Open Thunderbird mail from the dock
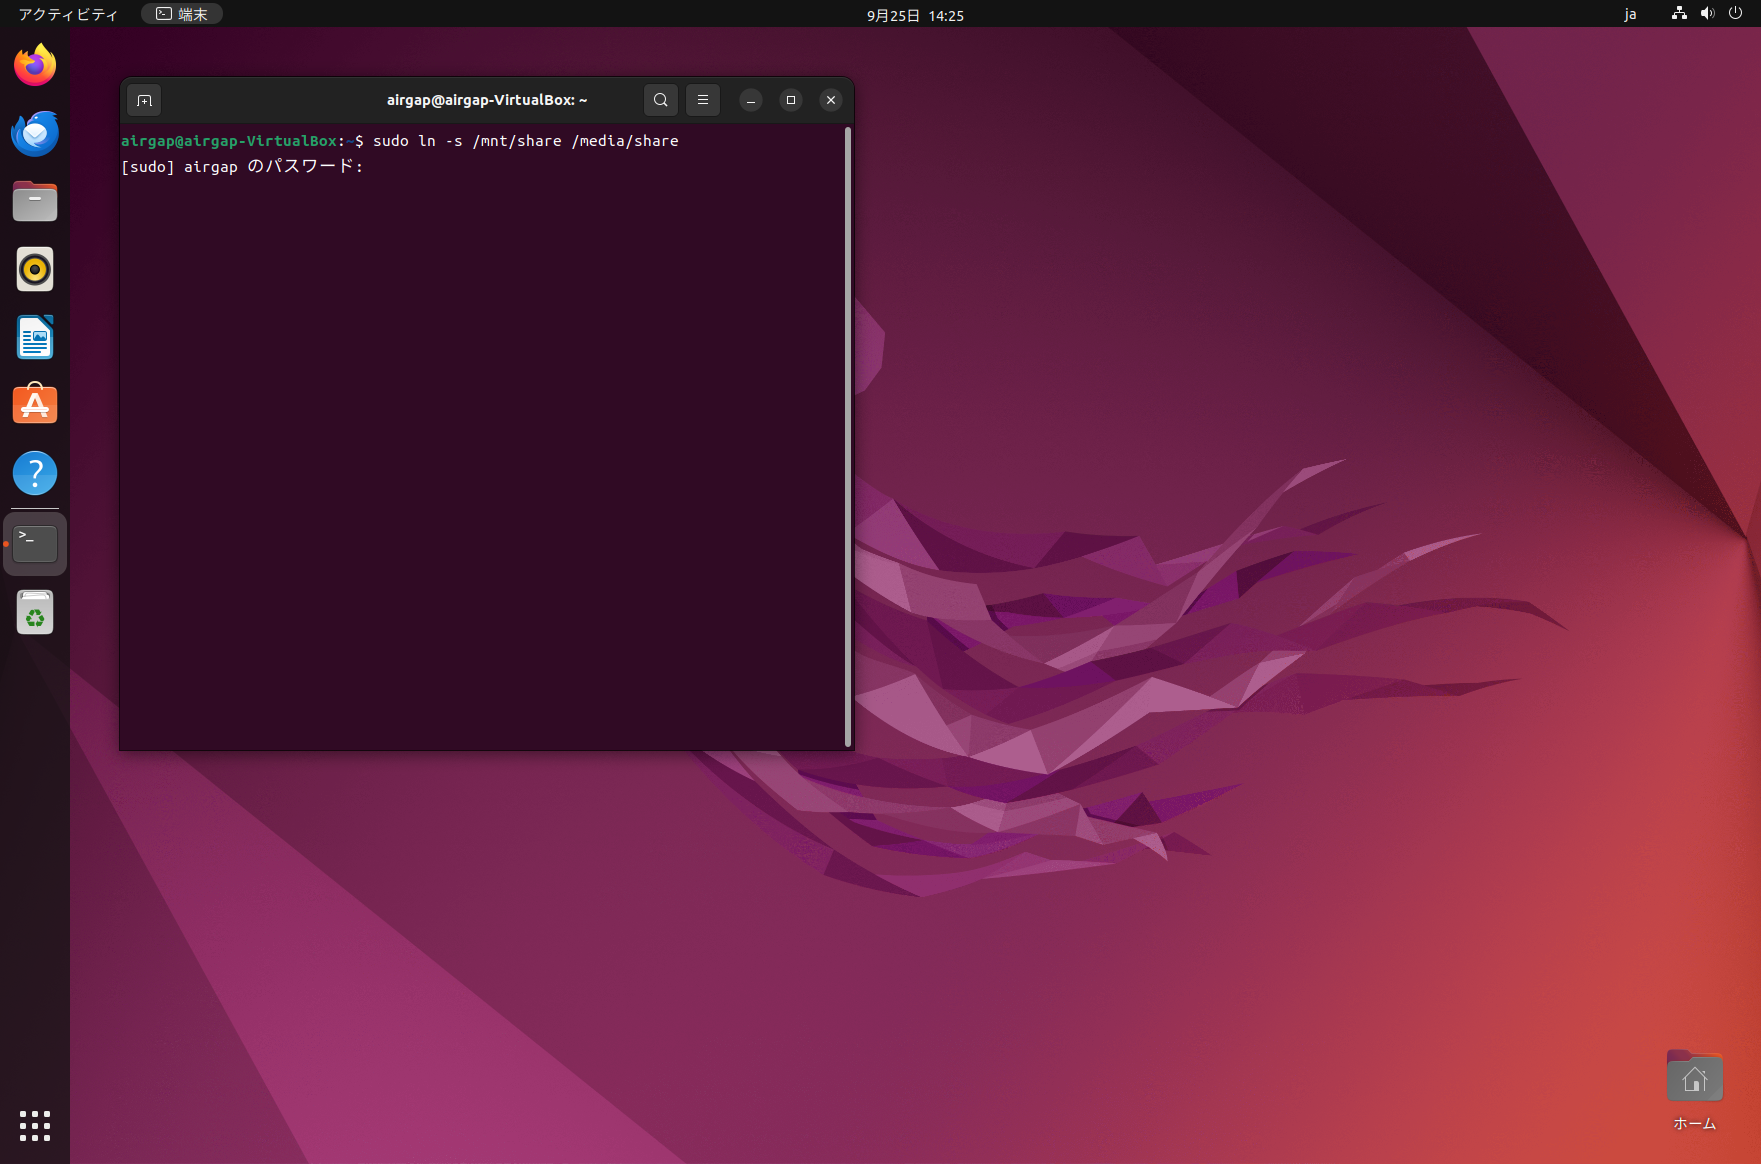The width and height of the screenshot is (1761, 1164). (x=35, y=134)
